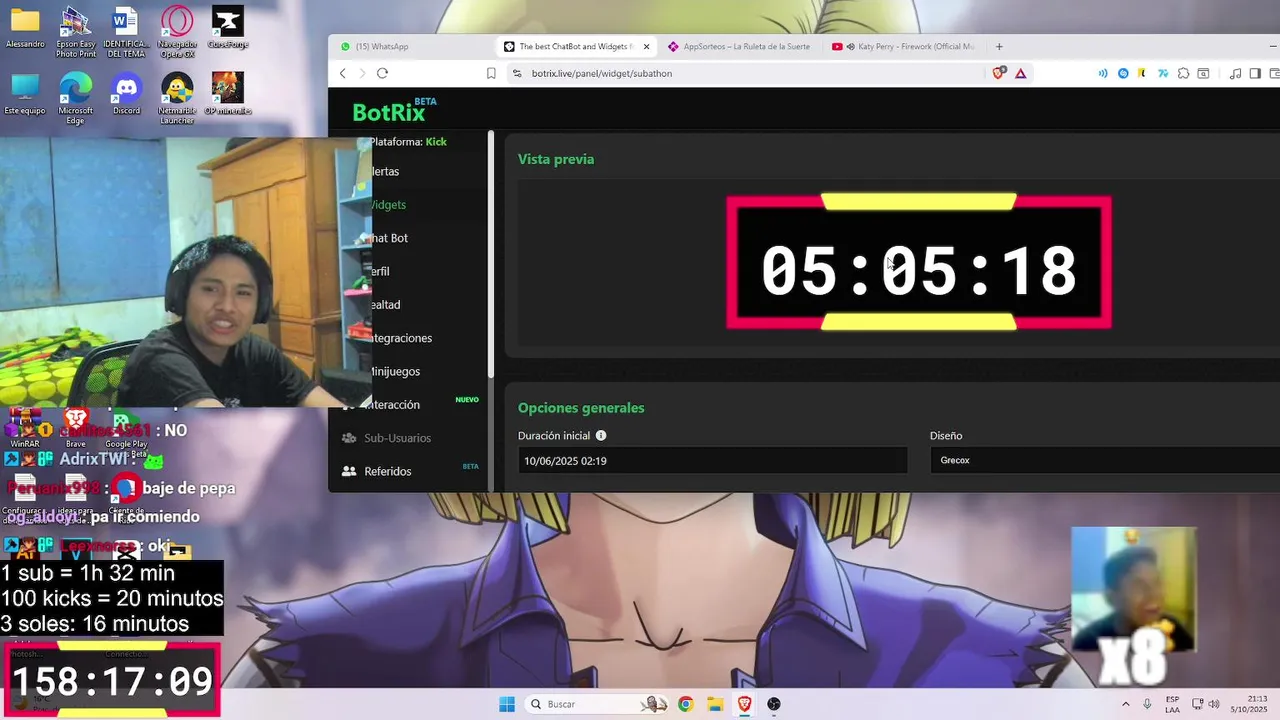Click the Referidos people icon
Viewport: 1280px width, 720px height.
coord(348,471)
